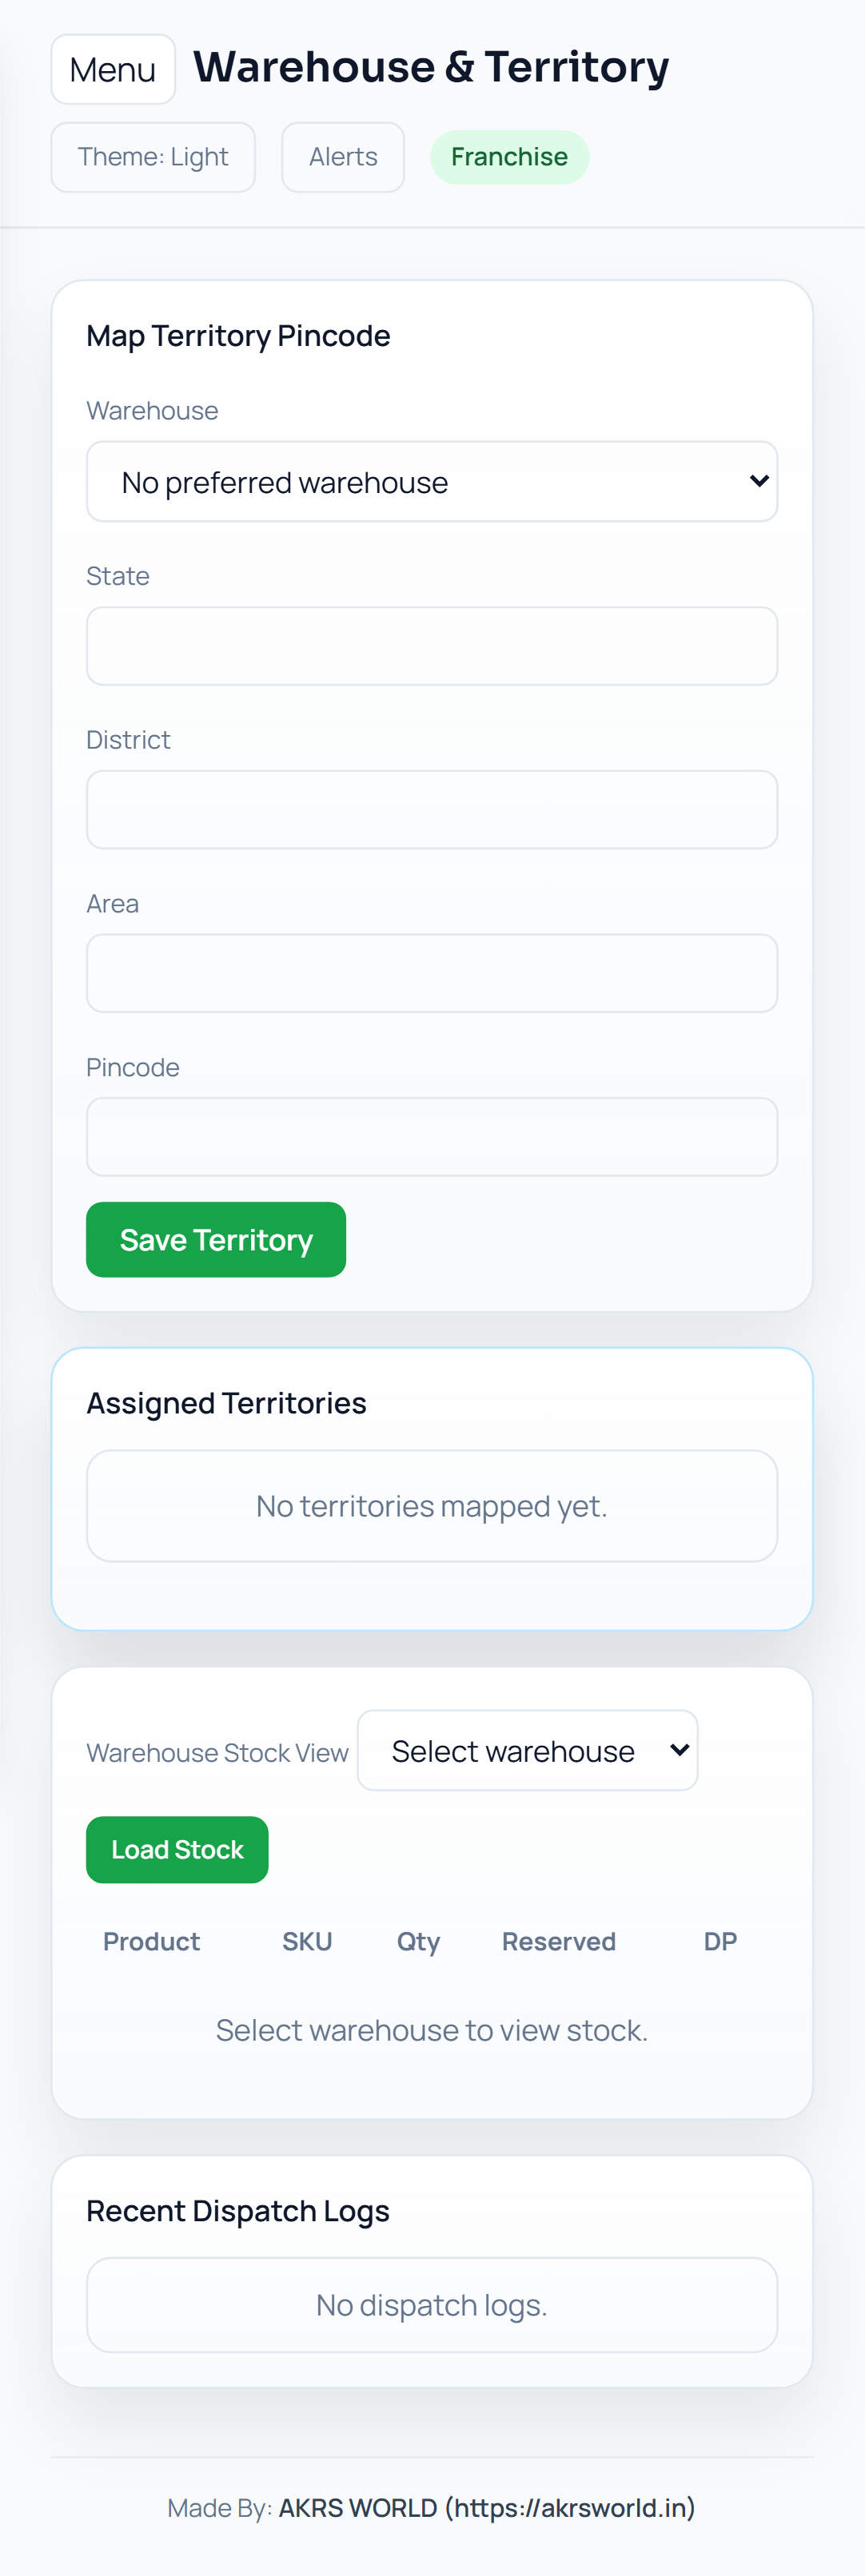Click the SKU column header
865x2576 pixels.
(x=307, y=1942)
